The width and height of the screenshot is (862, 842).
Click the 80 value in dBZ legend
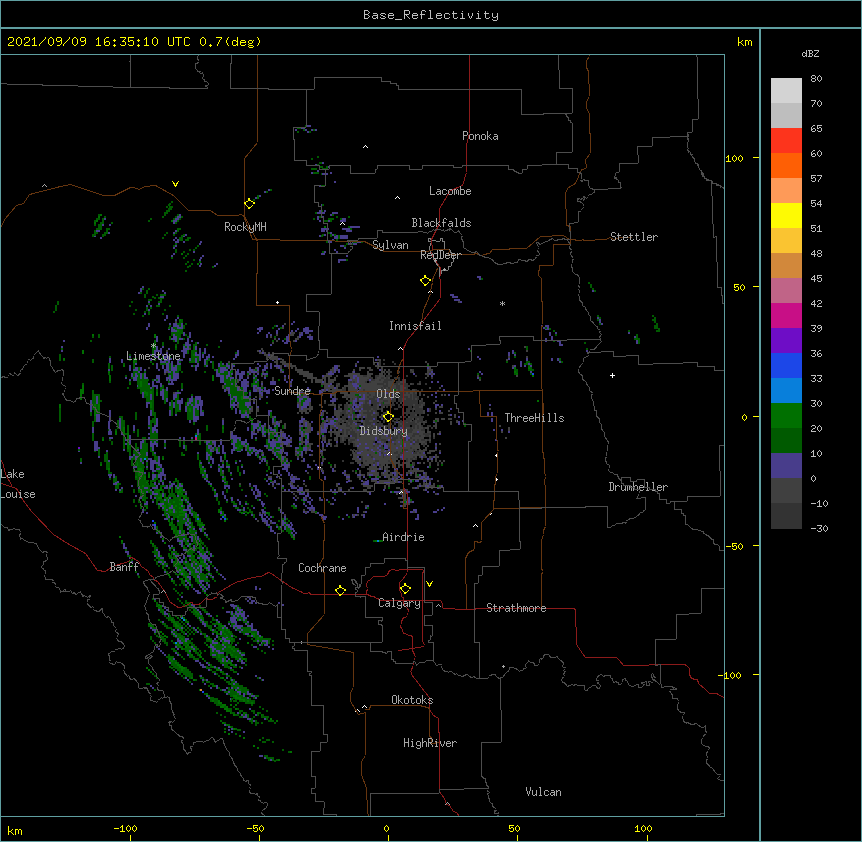(x=816, y=78)
